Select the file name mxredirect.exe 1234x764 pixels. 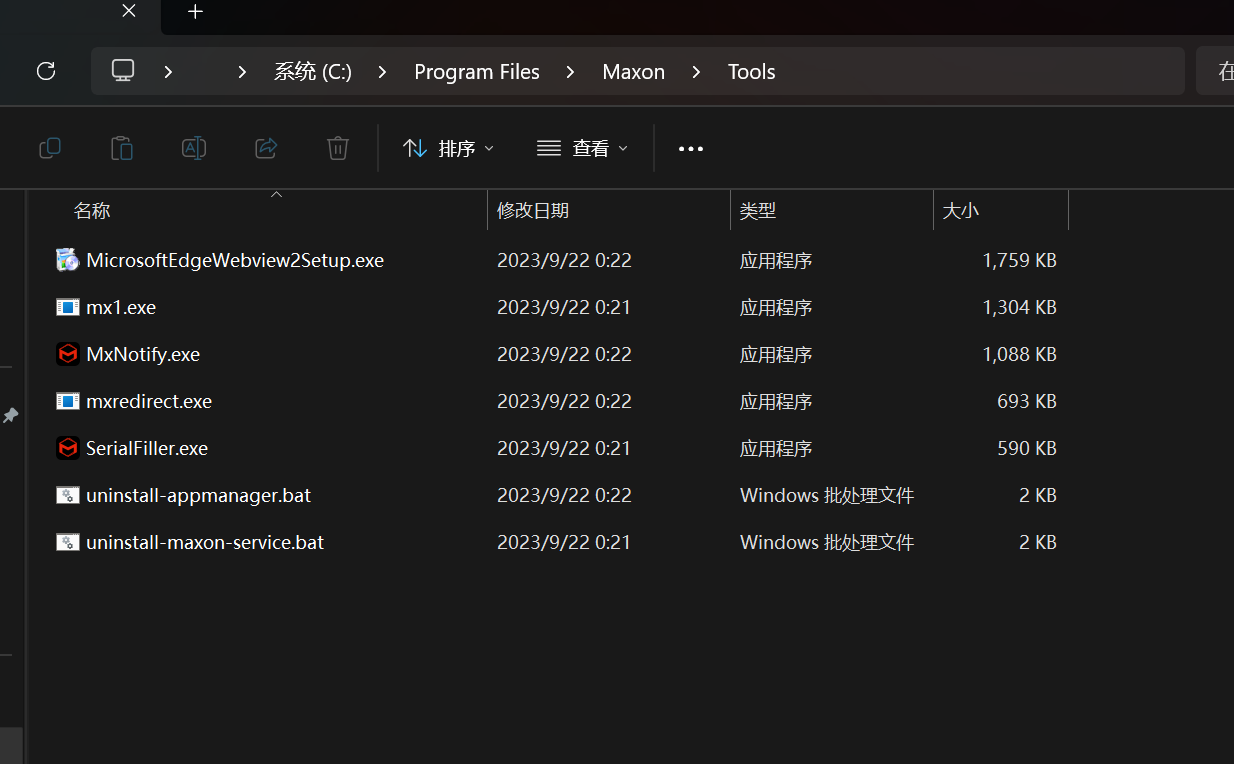click(x=149, y=401)
